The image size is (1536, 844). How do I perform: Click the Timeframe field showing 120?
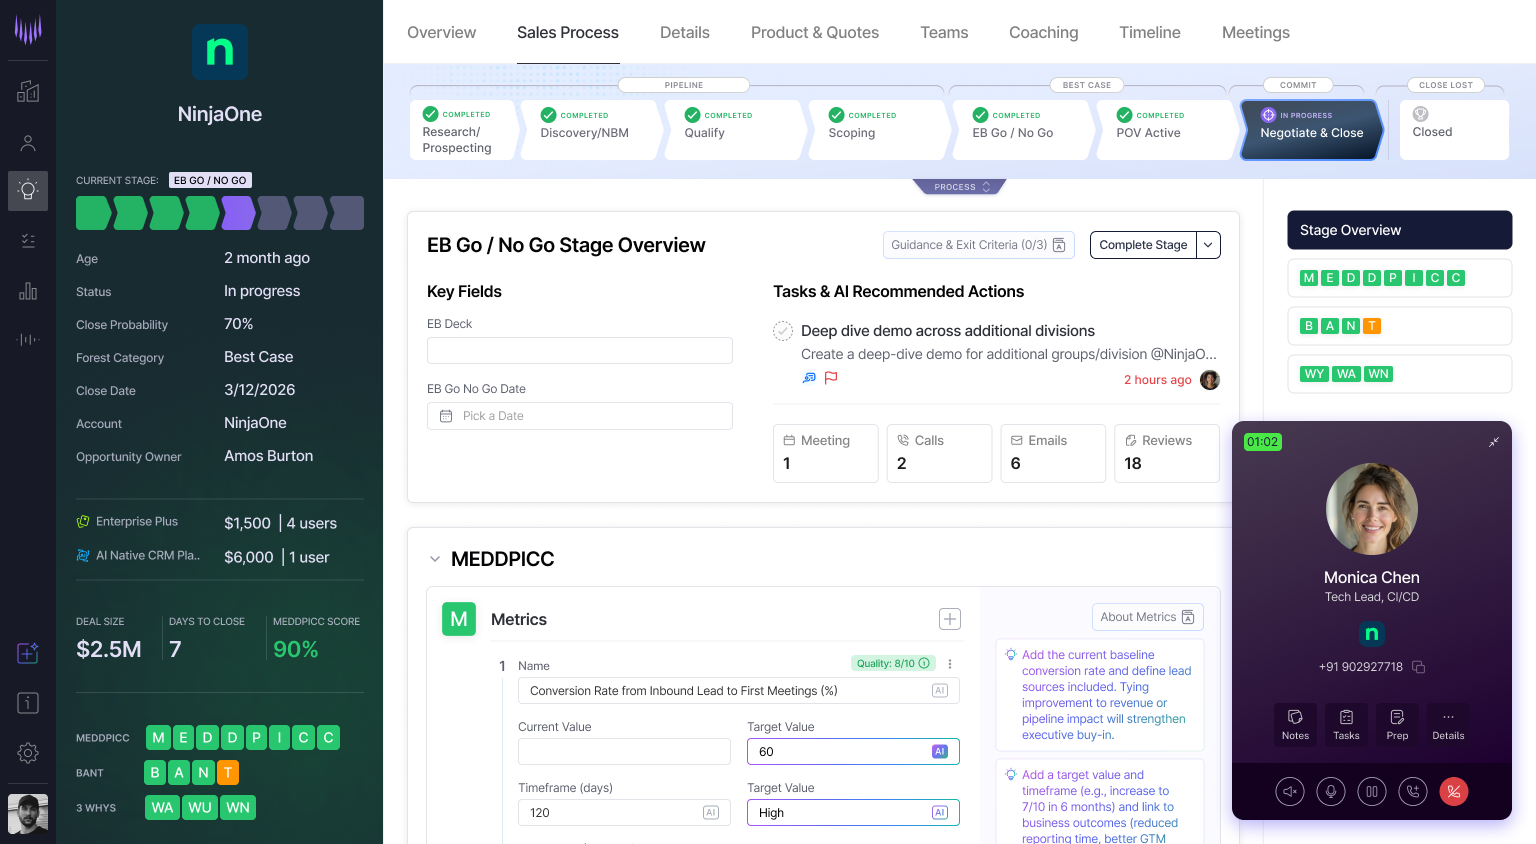[x=624, y=813]
